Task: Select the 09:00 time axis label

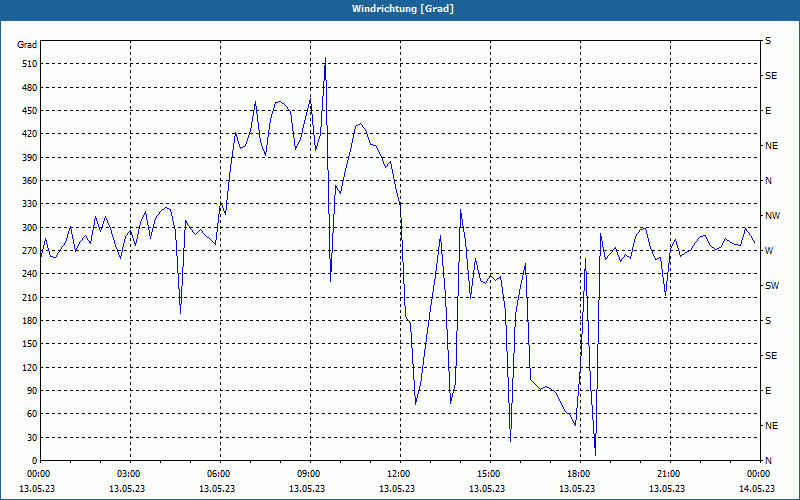Action: [x=307, y=474]
